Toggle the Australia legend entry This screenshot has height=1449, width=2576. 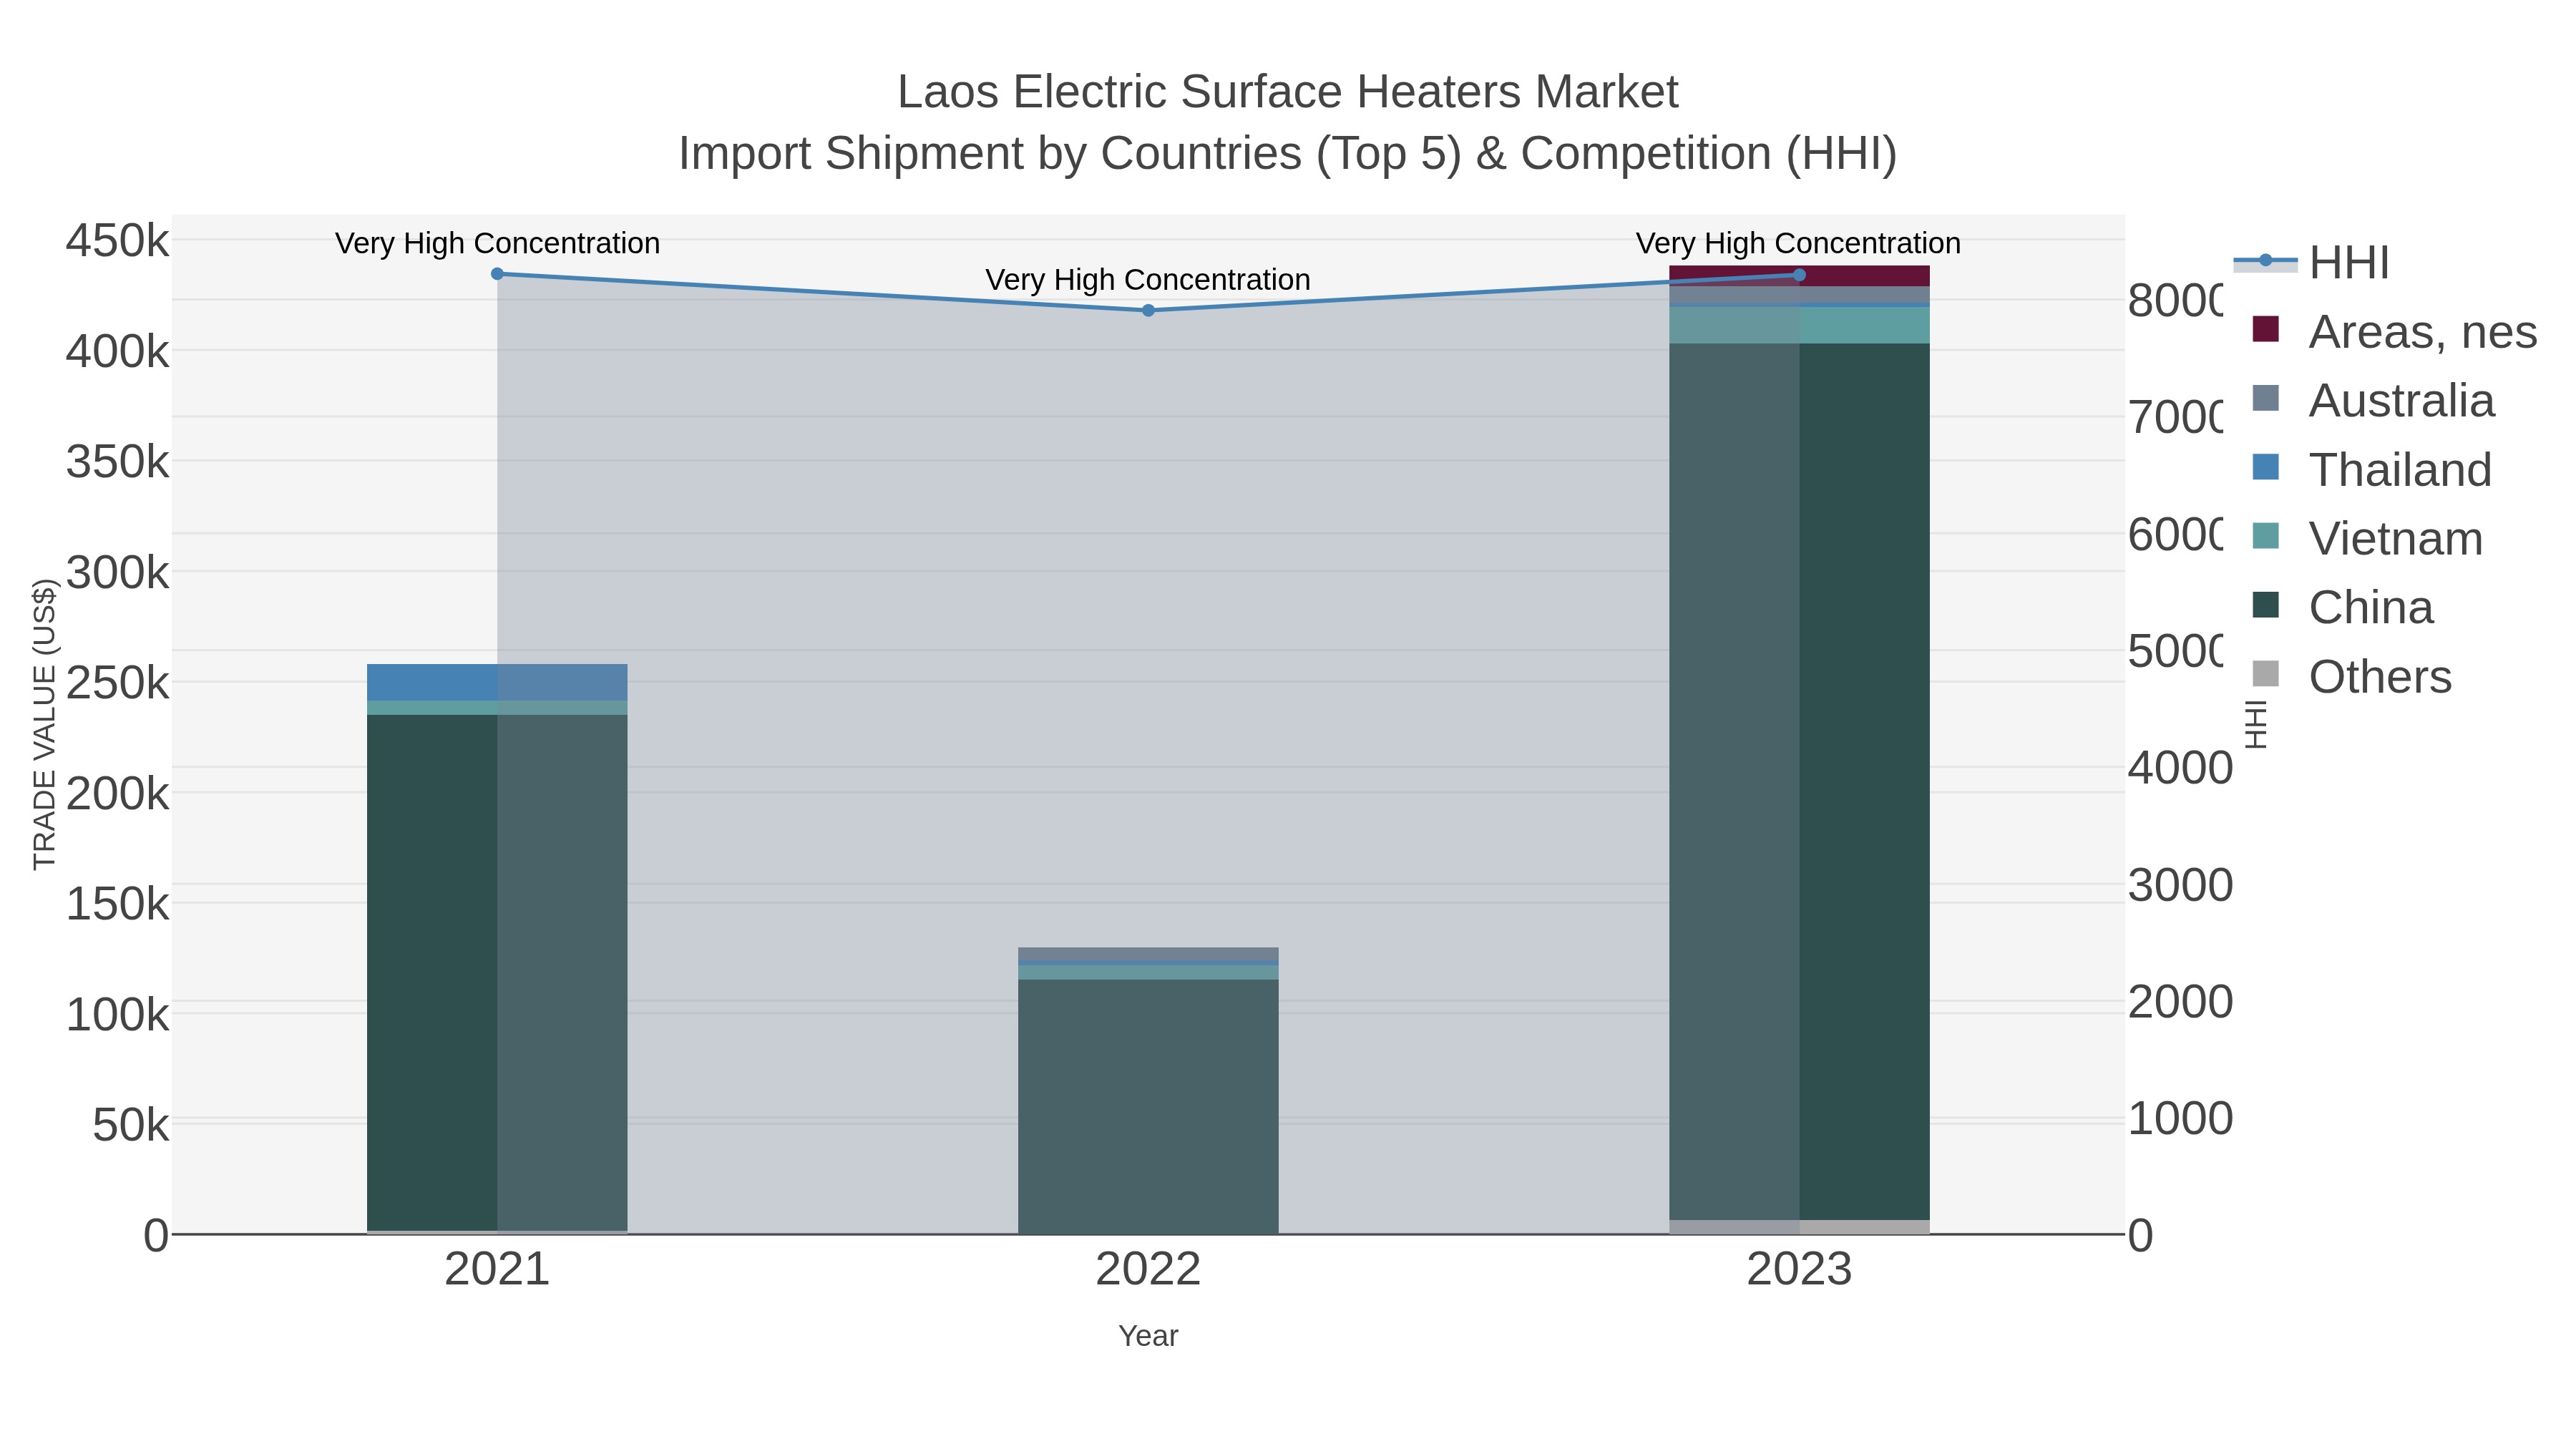coord(2373,401)
